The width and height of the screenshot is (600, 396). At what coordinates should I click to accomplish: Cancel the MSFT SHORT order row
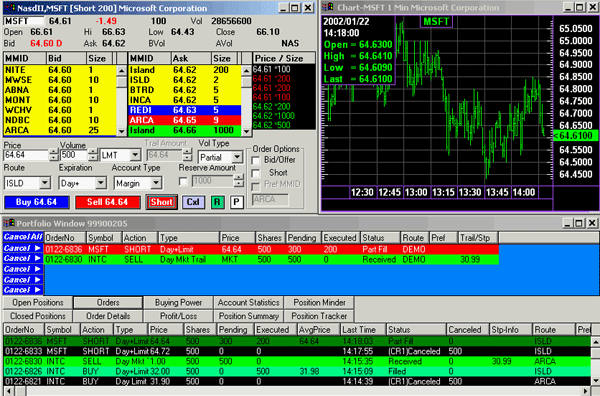23,248
